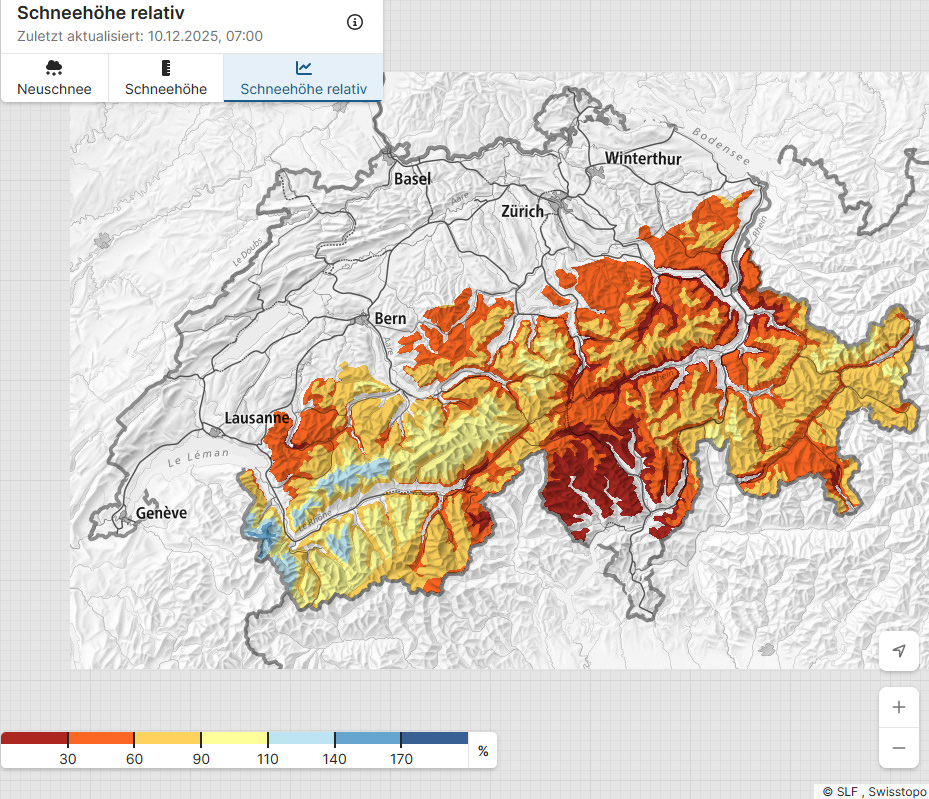Click the Le Doubs river label

coord(247,252)
